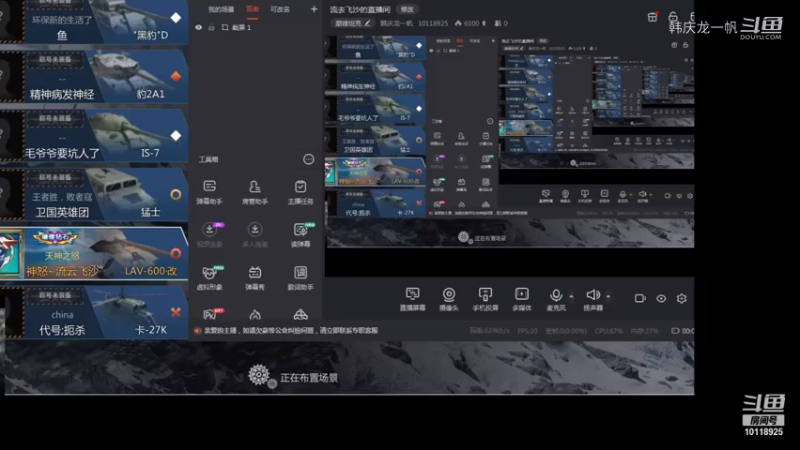Open the PK tool with red badge
Image resolution: width=800 pixels, height=450 pixels.
tap(211, 314)
